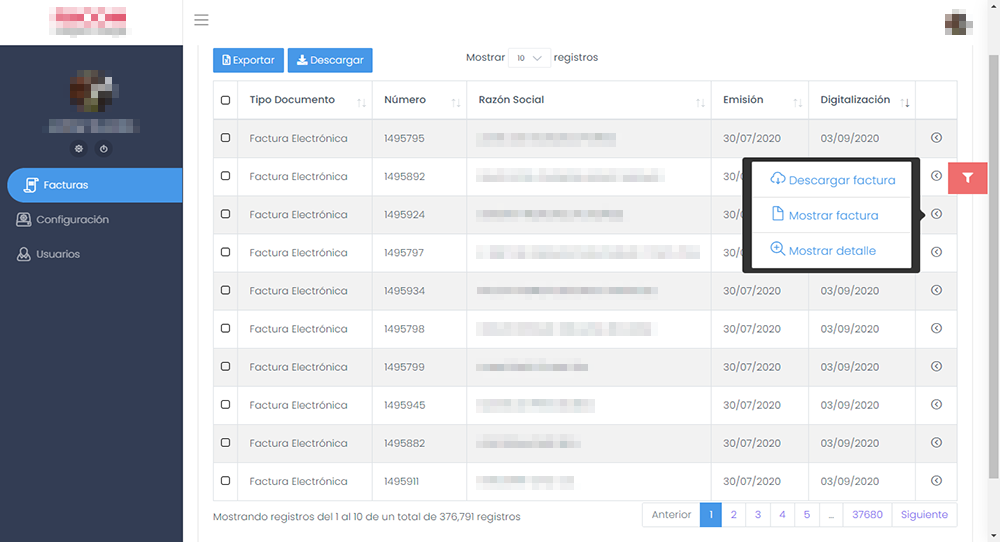Jump to last page 37680
This screenshot has height=542, width=1000.
click(x=867, y=515)
